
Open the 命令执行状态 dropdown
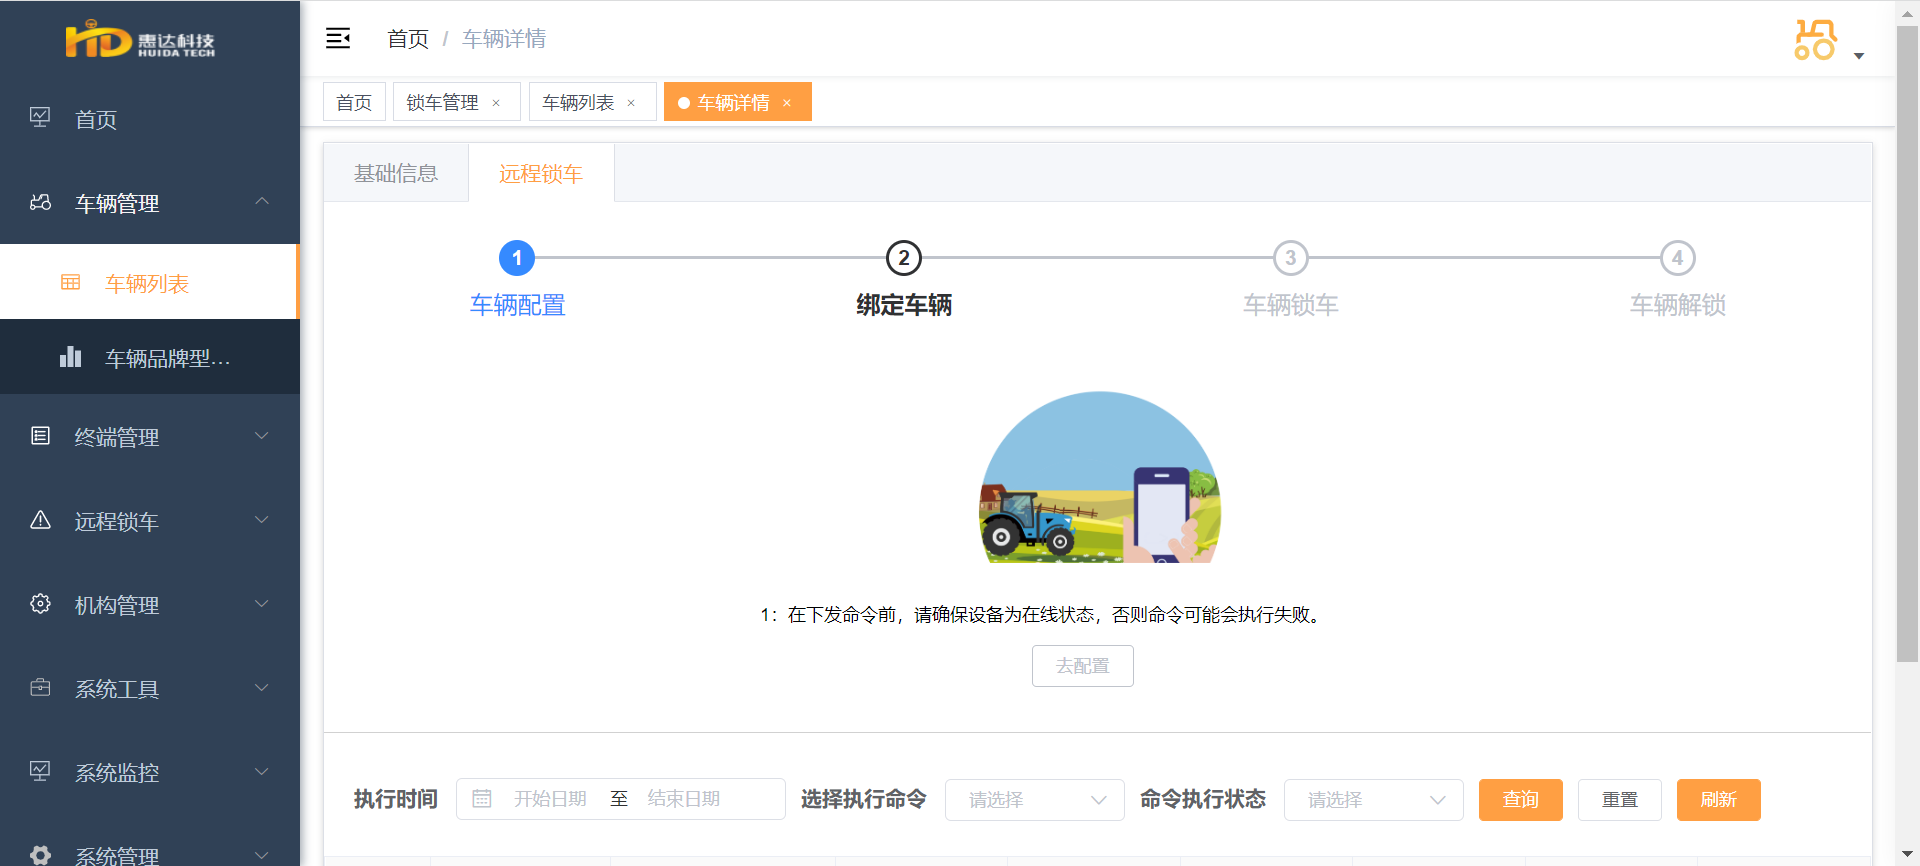[x=1374, y=800]
